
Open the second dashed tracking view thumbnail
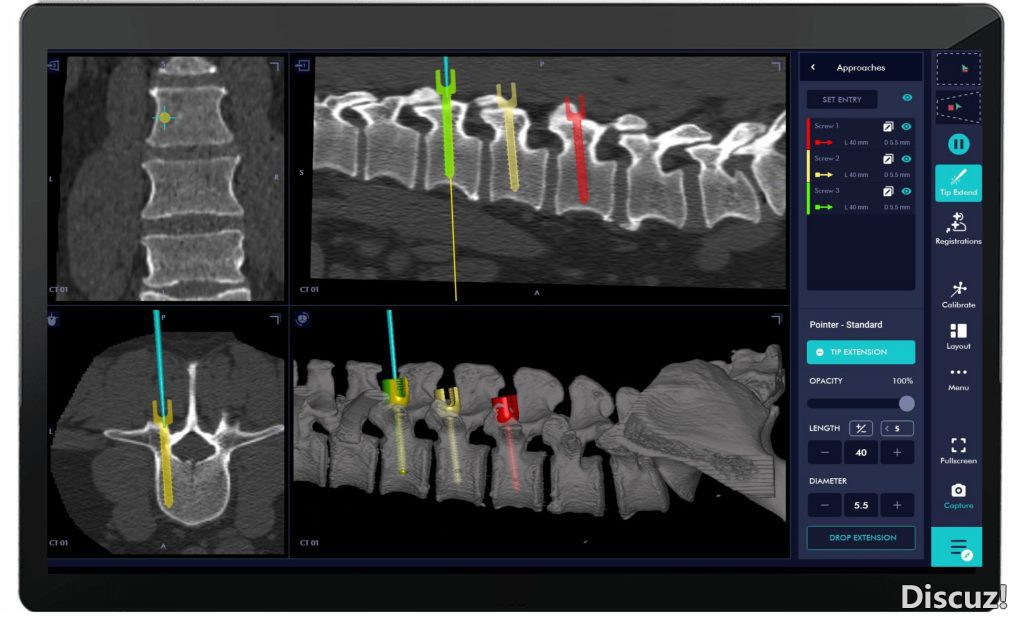(958, 106)
